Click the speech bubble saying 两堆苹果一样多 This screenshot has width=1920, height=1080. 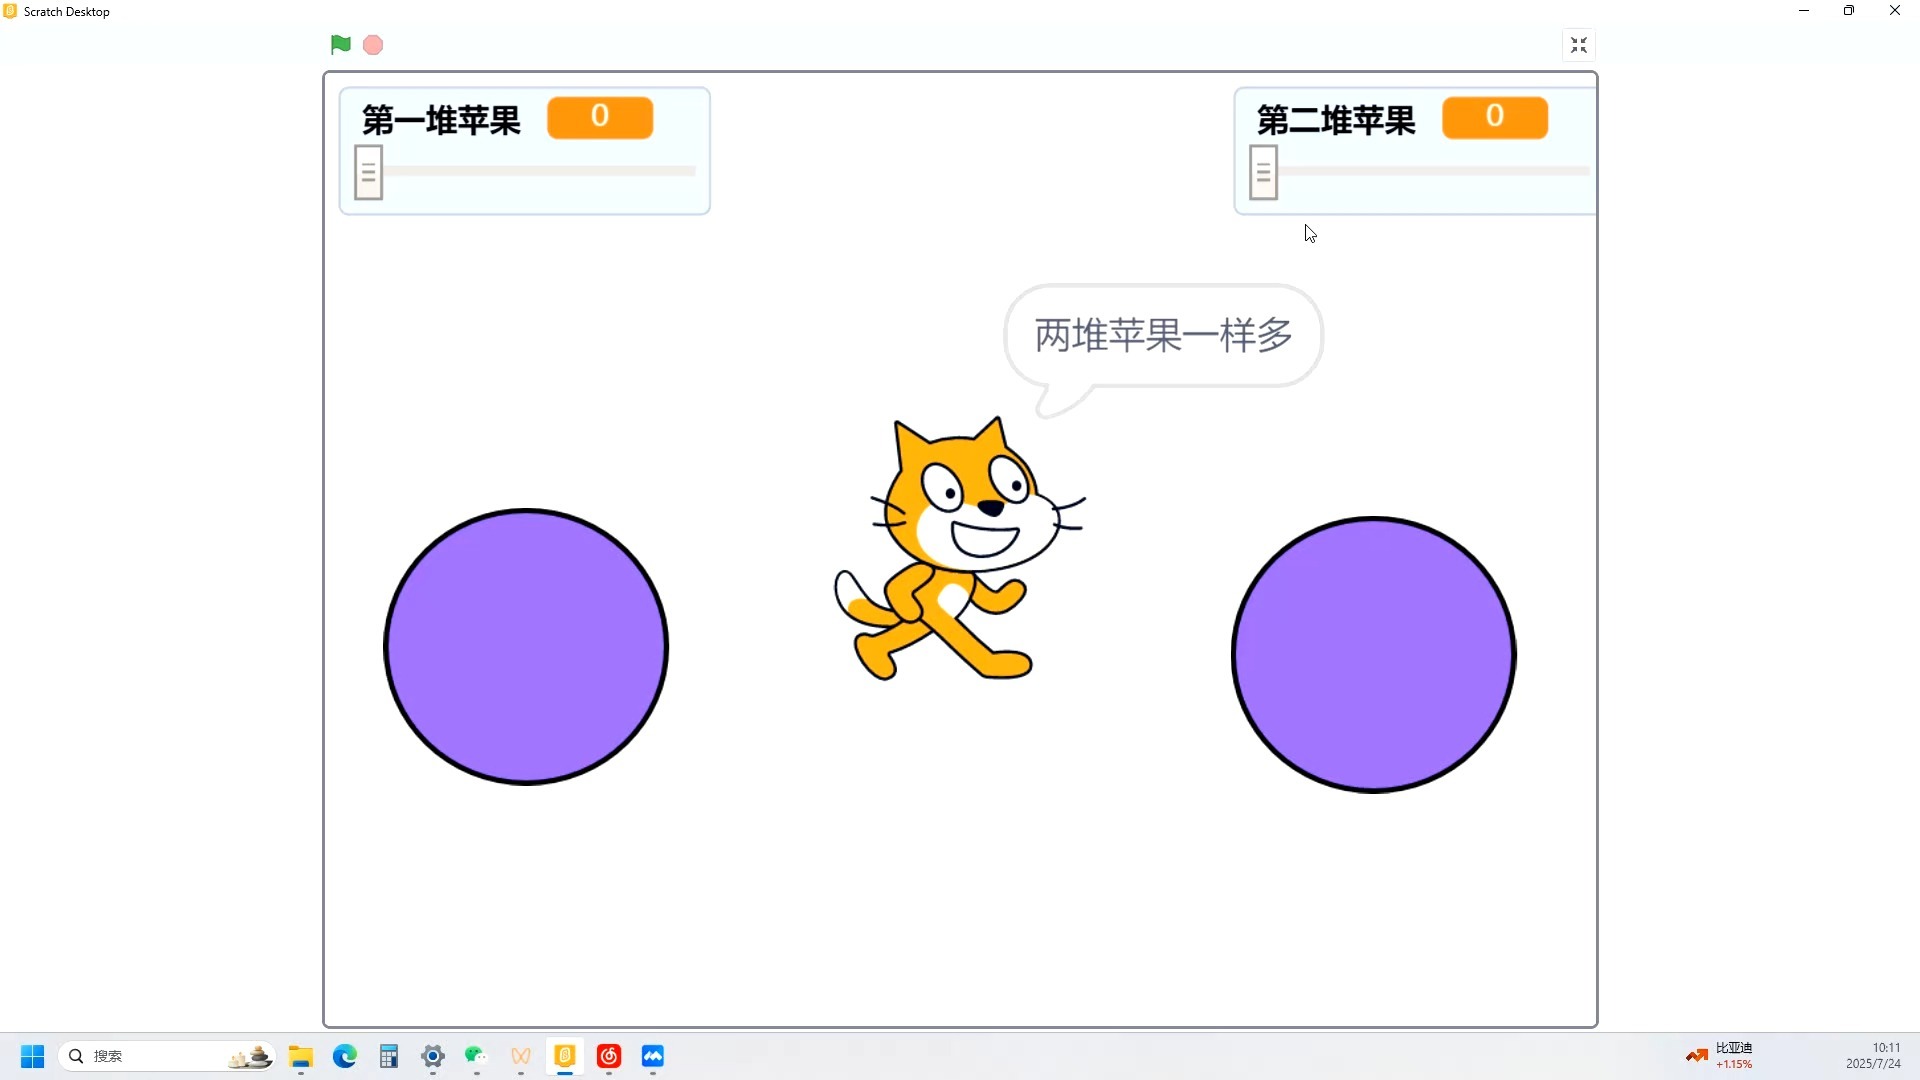(x=1161, y=335)
